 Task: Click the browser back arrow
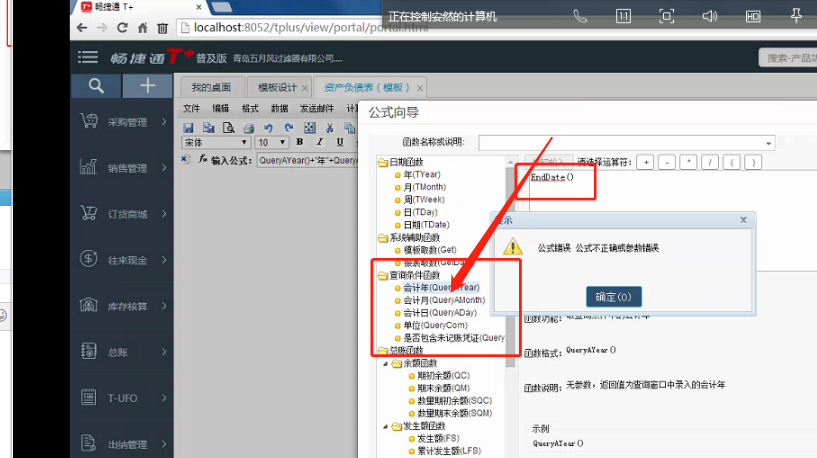[82, 28]
